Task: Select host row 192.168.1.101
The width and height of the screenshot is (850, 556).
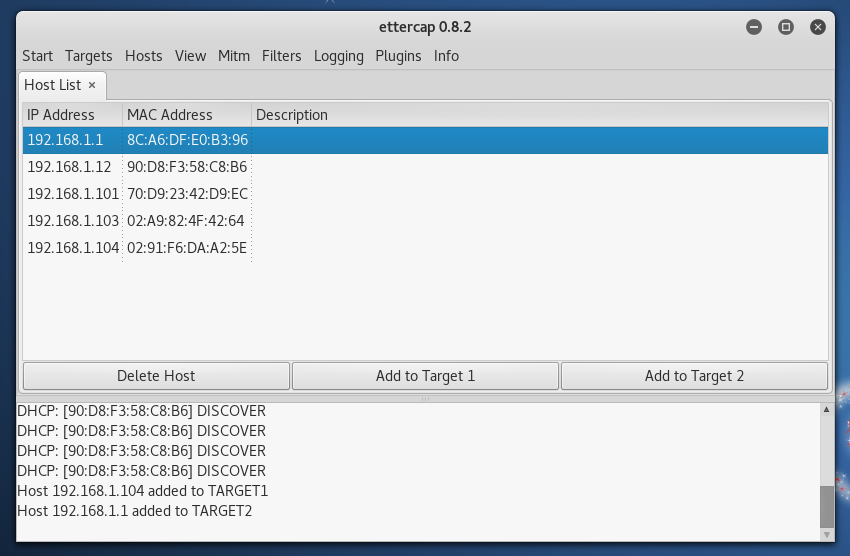Action: pyautogui.click(x=426, y=194)
